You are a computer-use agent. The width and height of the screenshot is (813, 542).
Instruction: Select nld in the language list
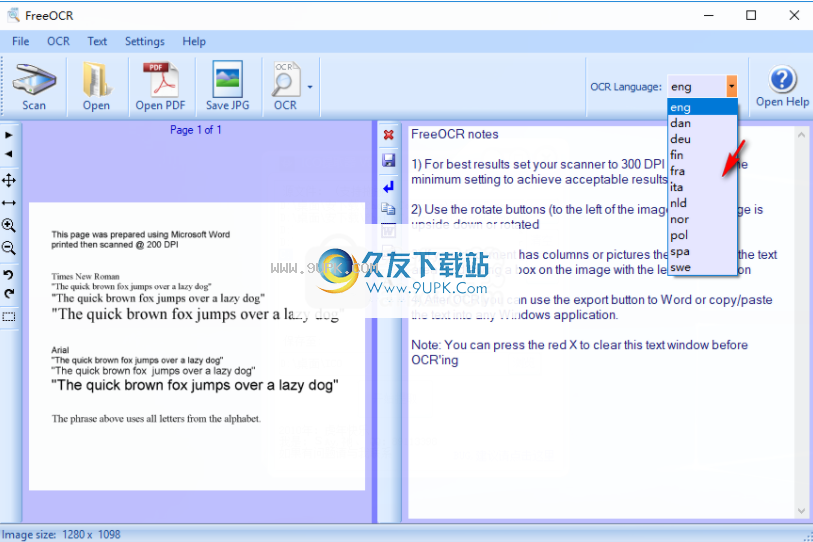click(702, 203)
